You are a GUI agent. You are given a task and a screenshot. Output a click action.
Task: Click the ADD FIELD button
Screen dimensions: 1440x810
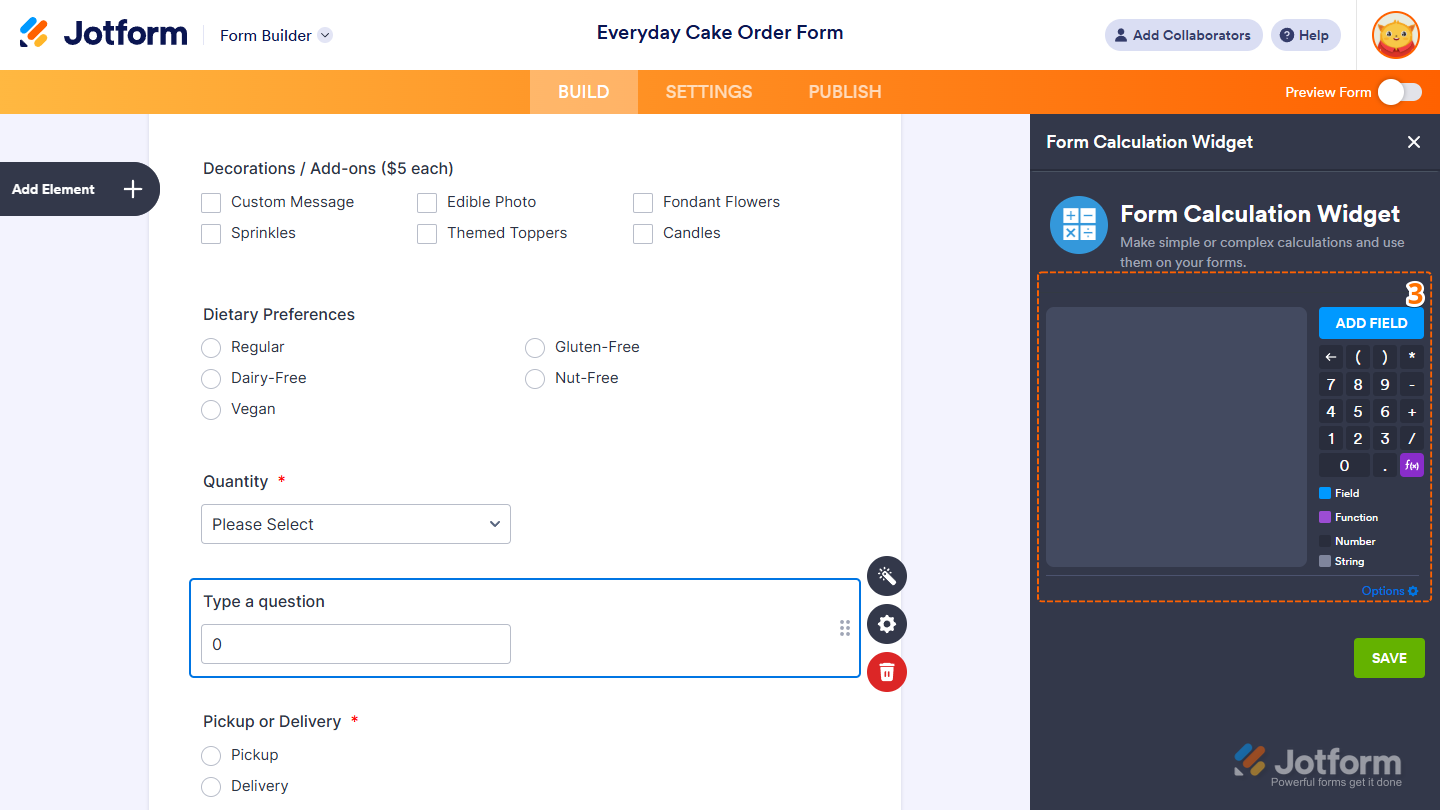click(1371, 322)
